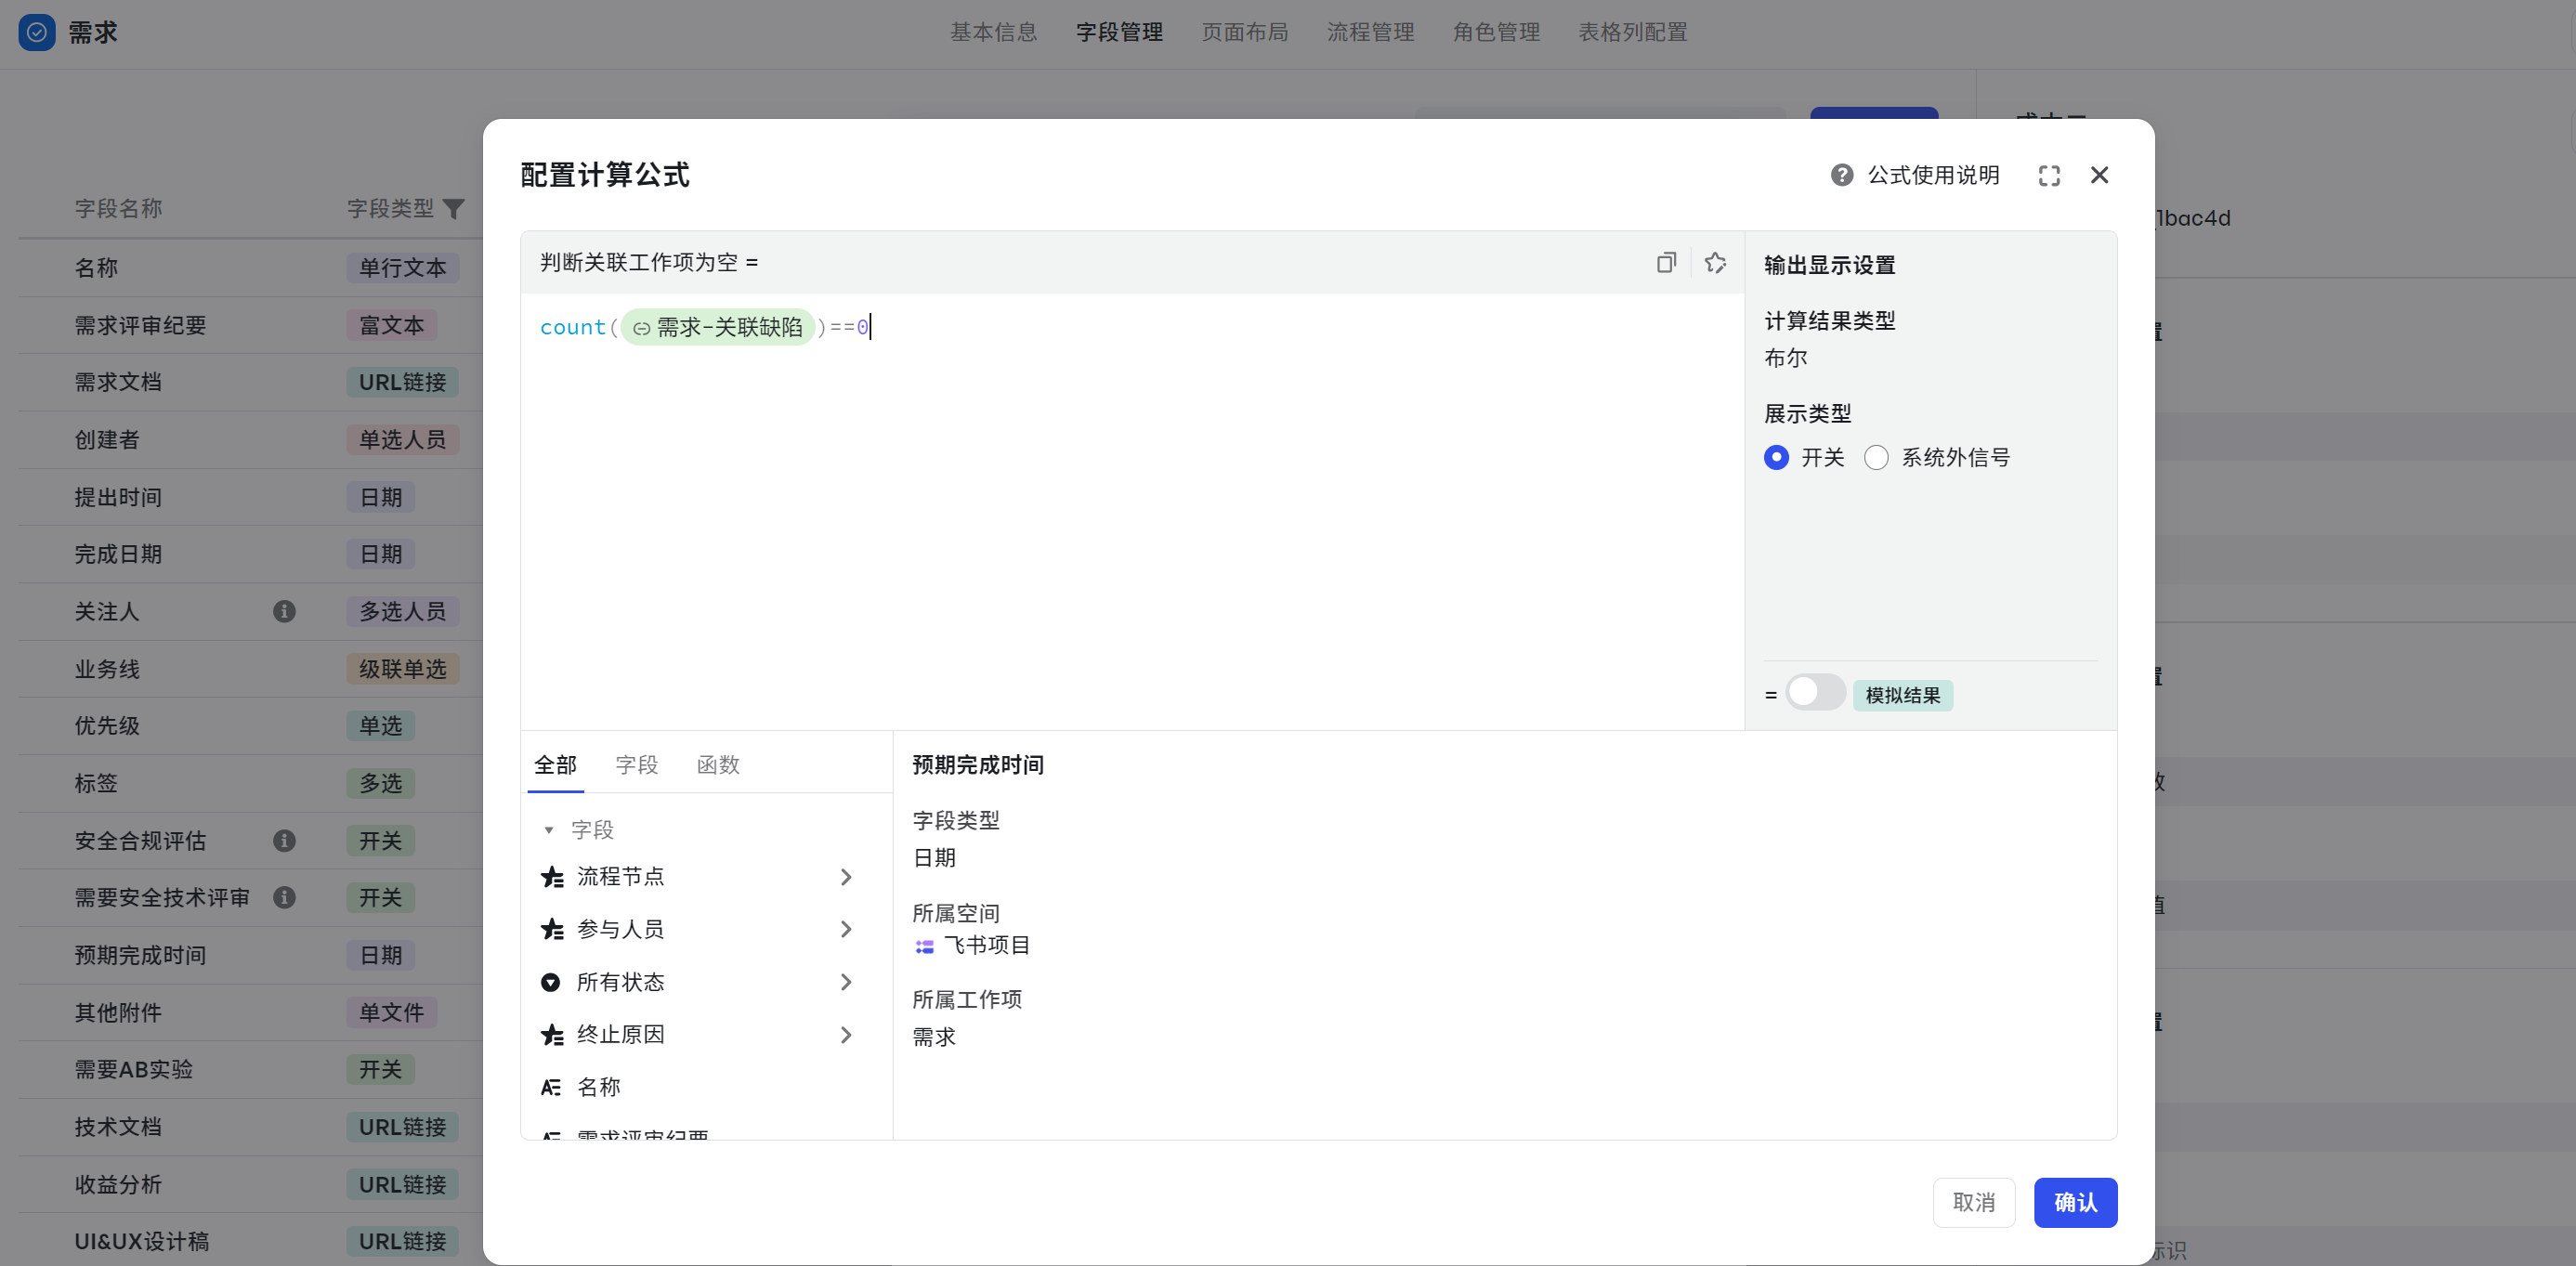Click 需求评审纪要 row in field table
The width and height of the screenshot is (2576, 1266).
coord(250,325)
